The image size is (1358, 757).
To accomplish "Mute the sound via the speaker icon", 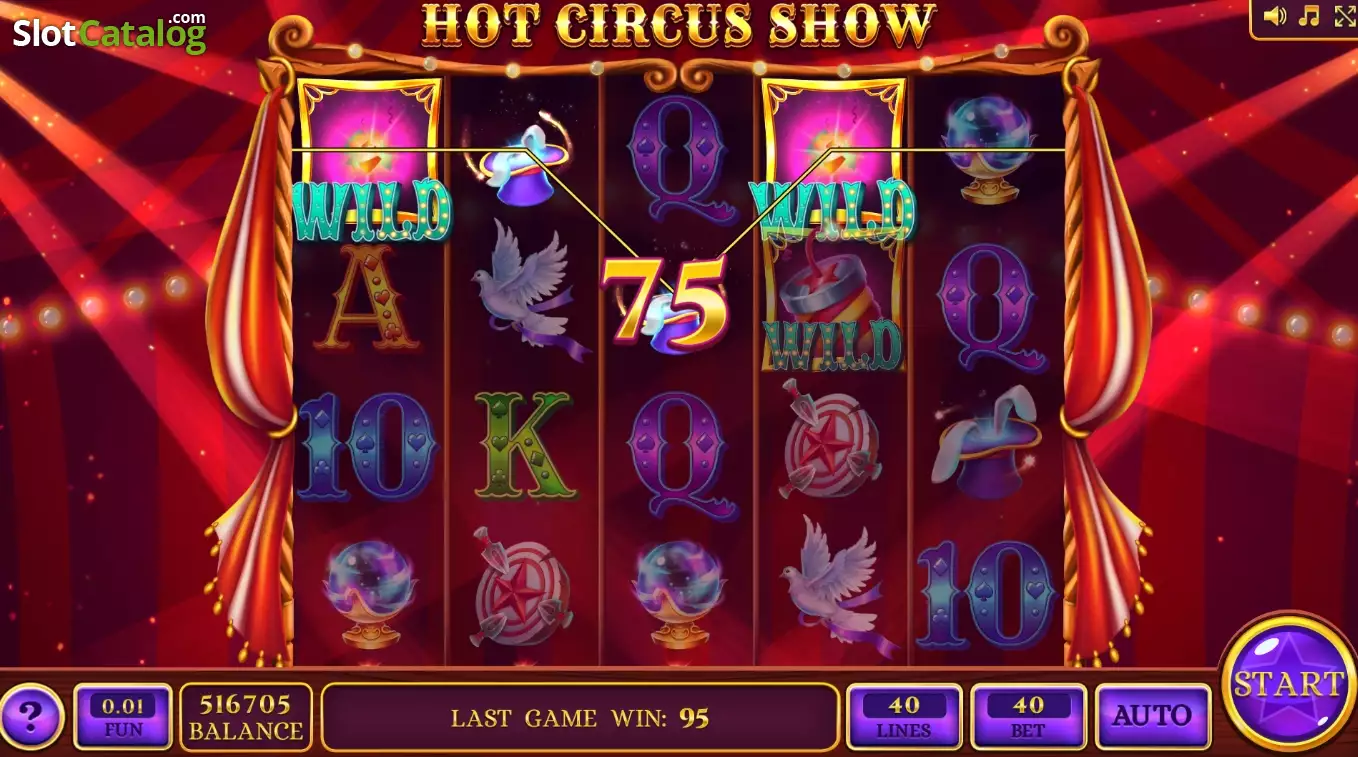I will 1274,15.
